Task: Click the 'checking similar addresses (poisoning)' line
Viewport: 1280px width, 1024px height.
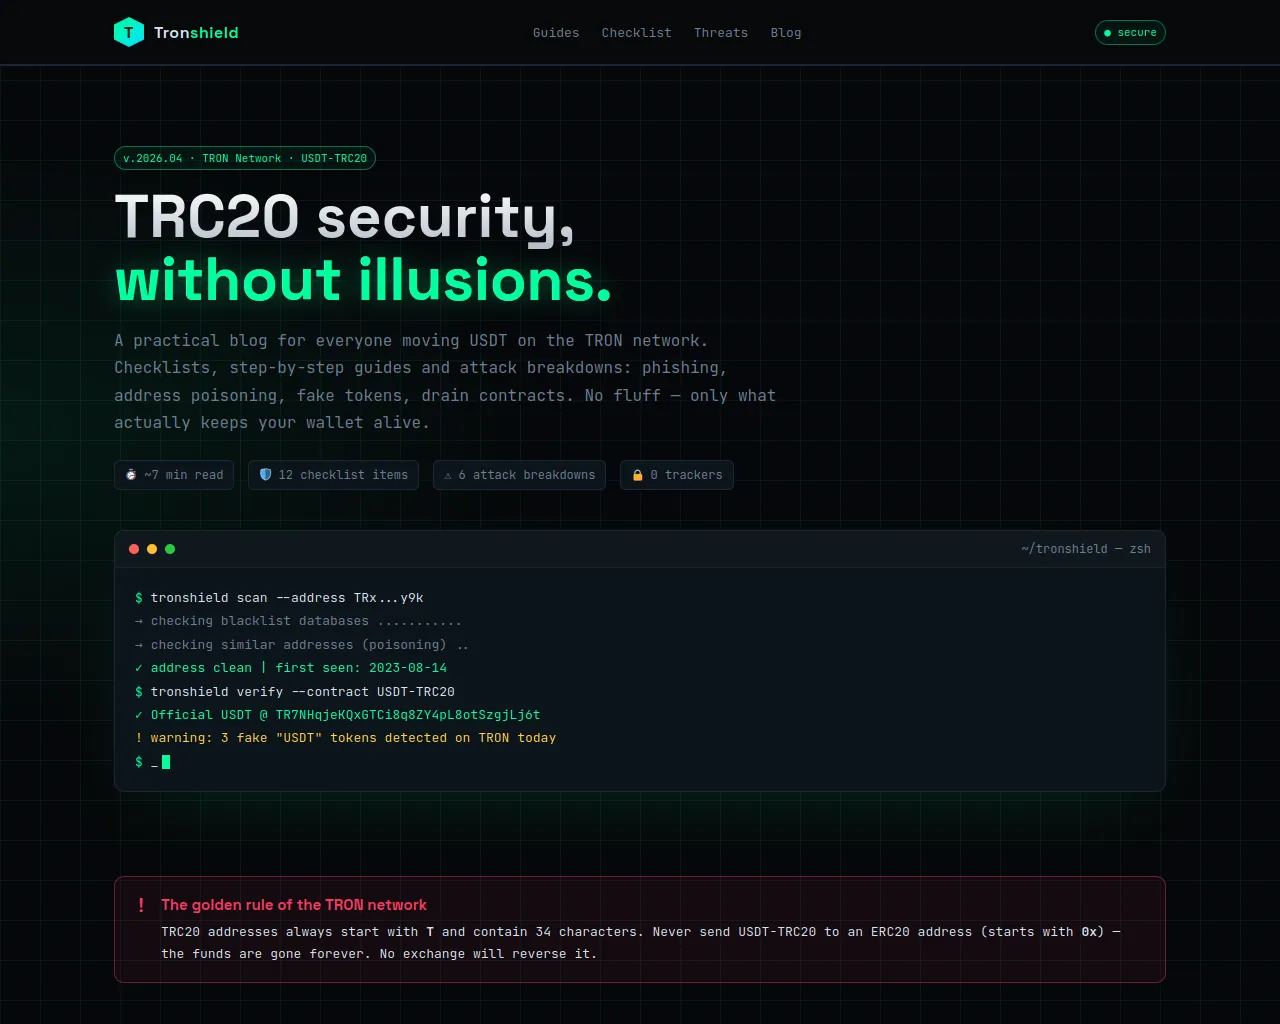Action: click(302, 645)
